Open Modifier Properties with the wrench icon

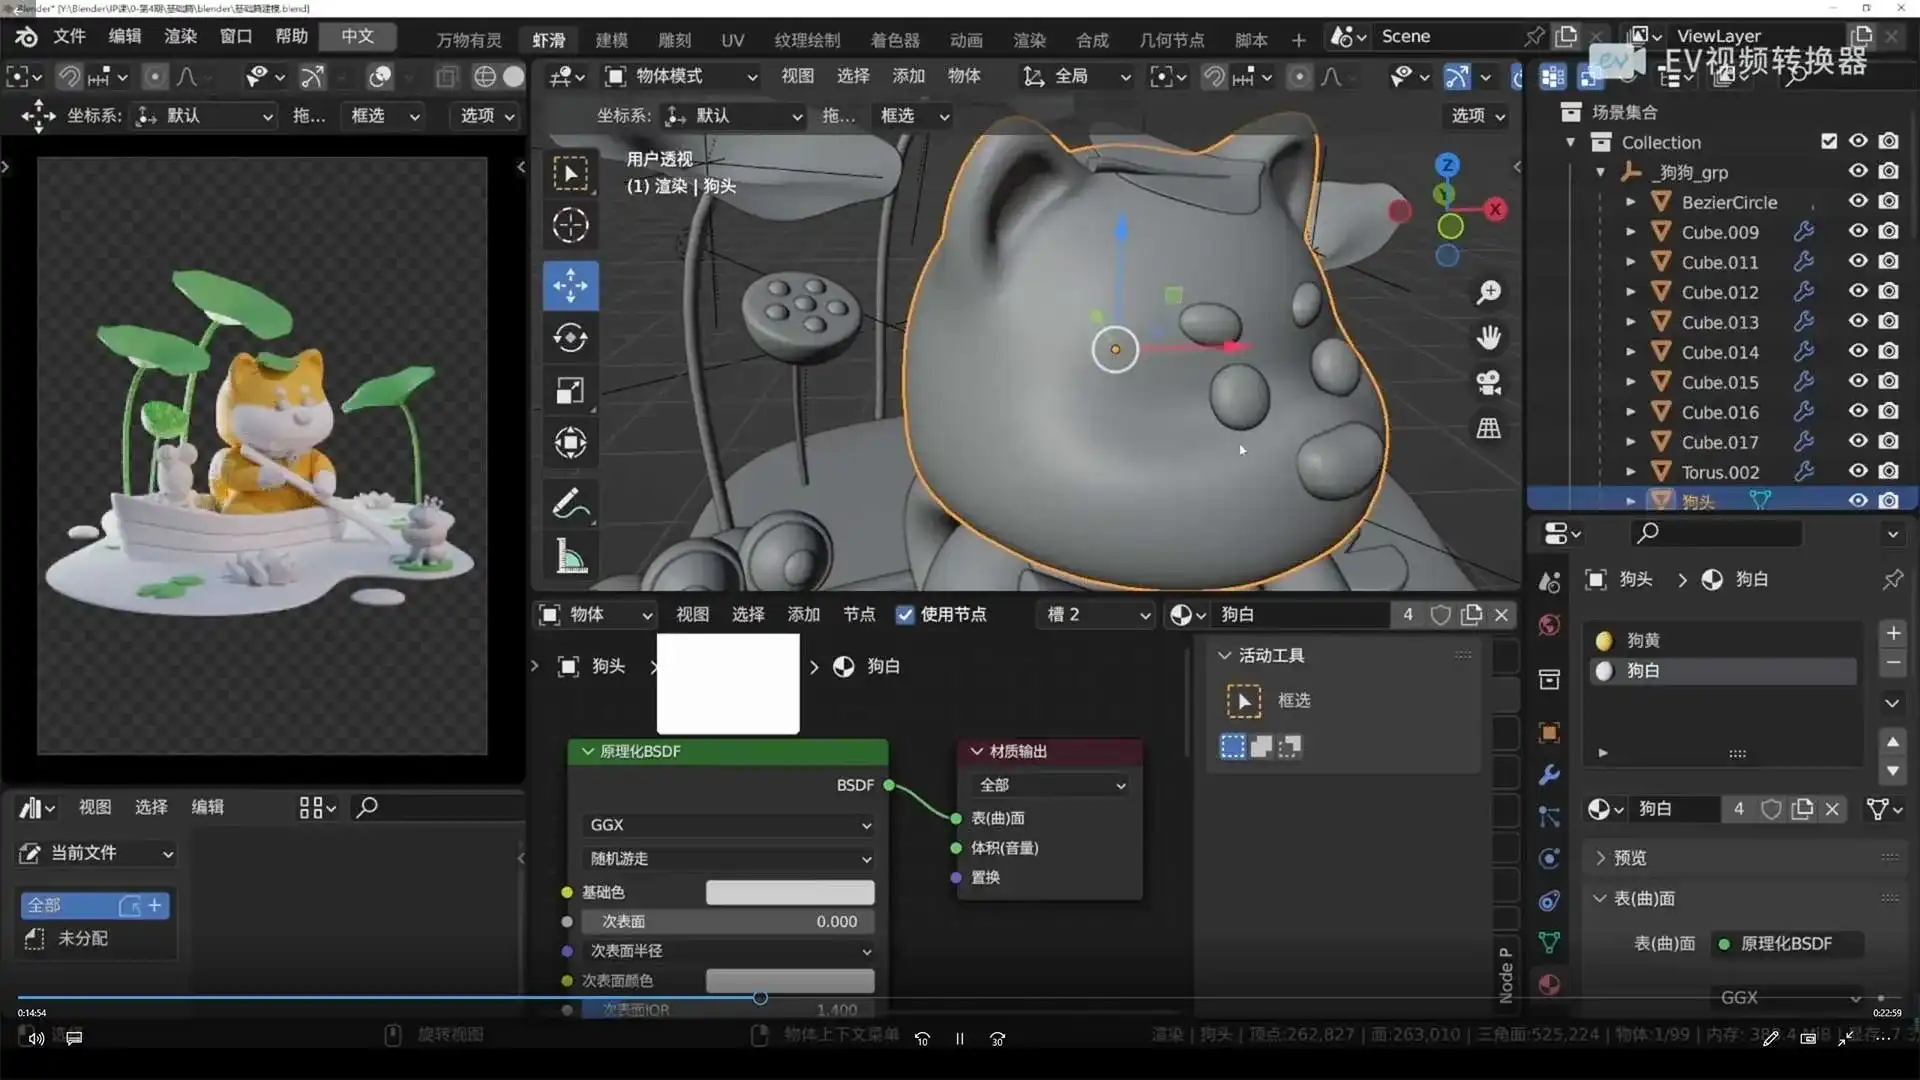coord(1548,775)
